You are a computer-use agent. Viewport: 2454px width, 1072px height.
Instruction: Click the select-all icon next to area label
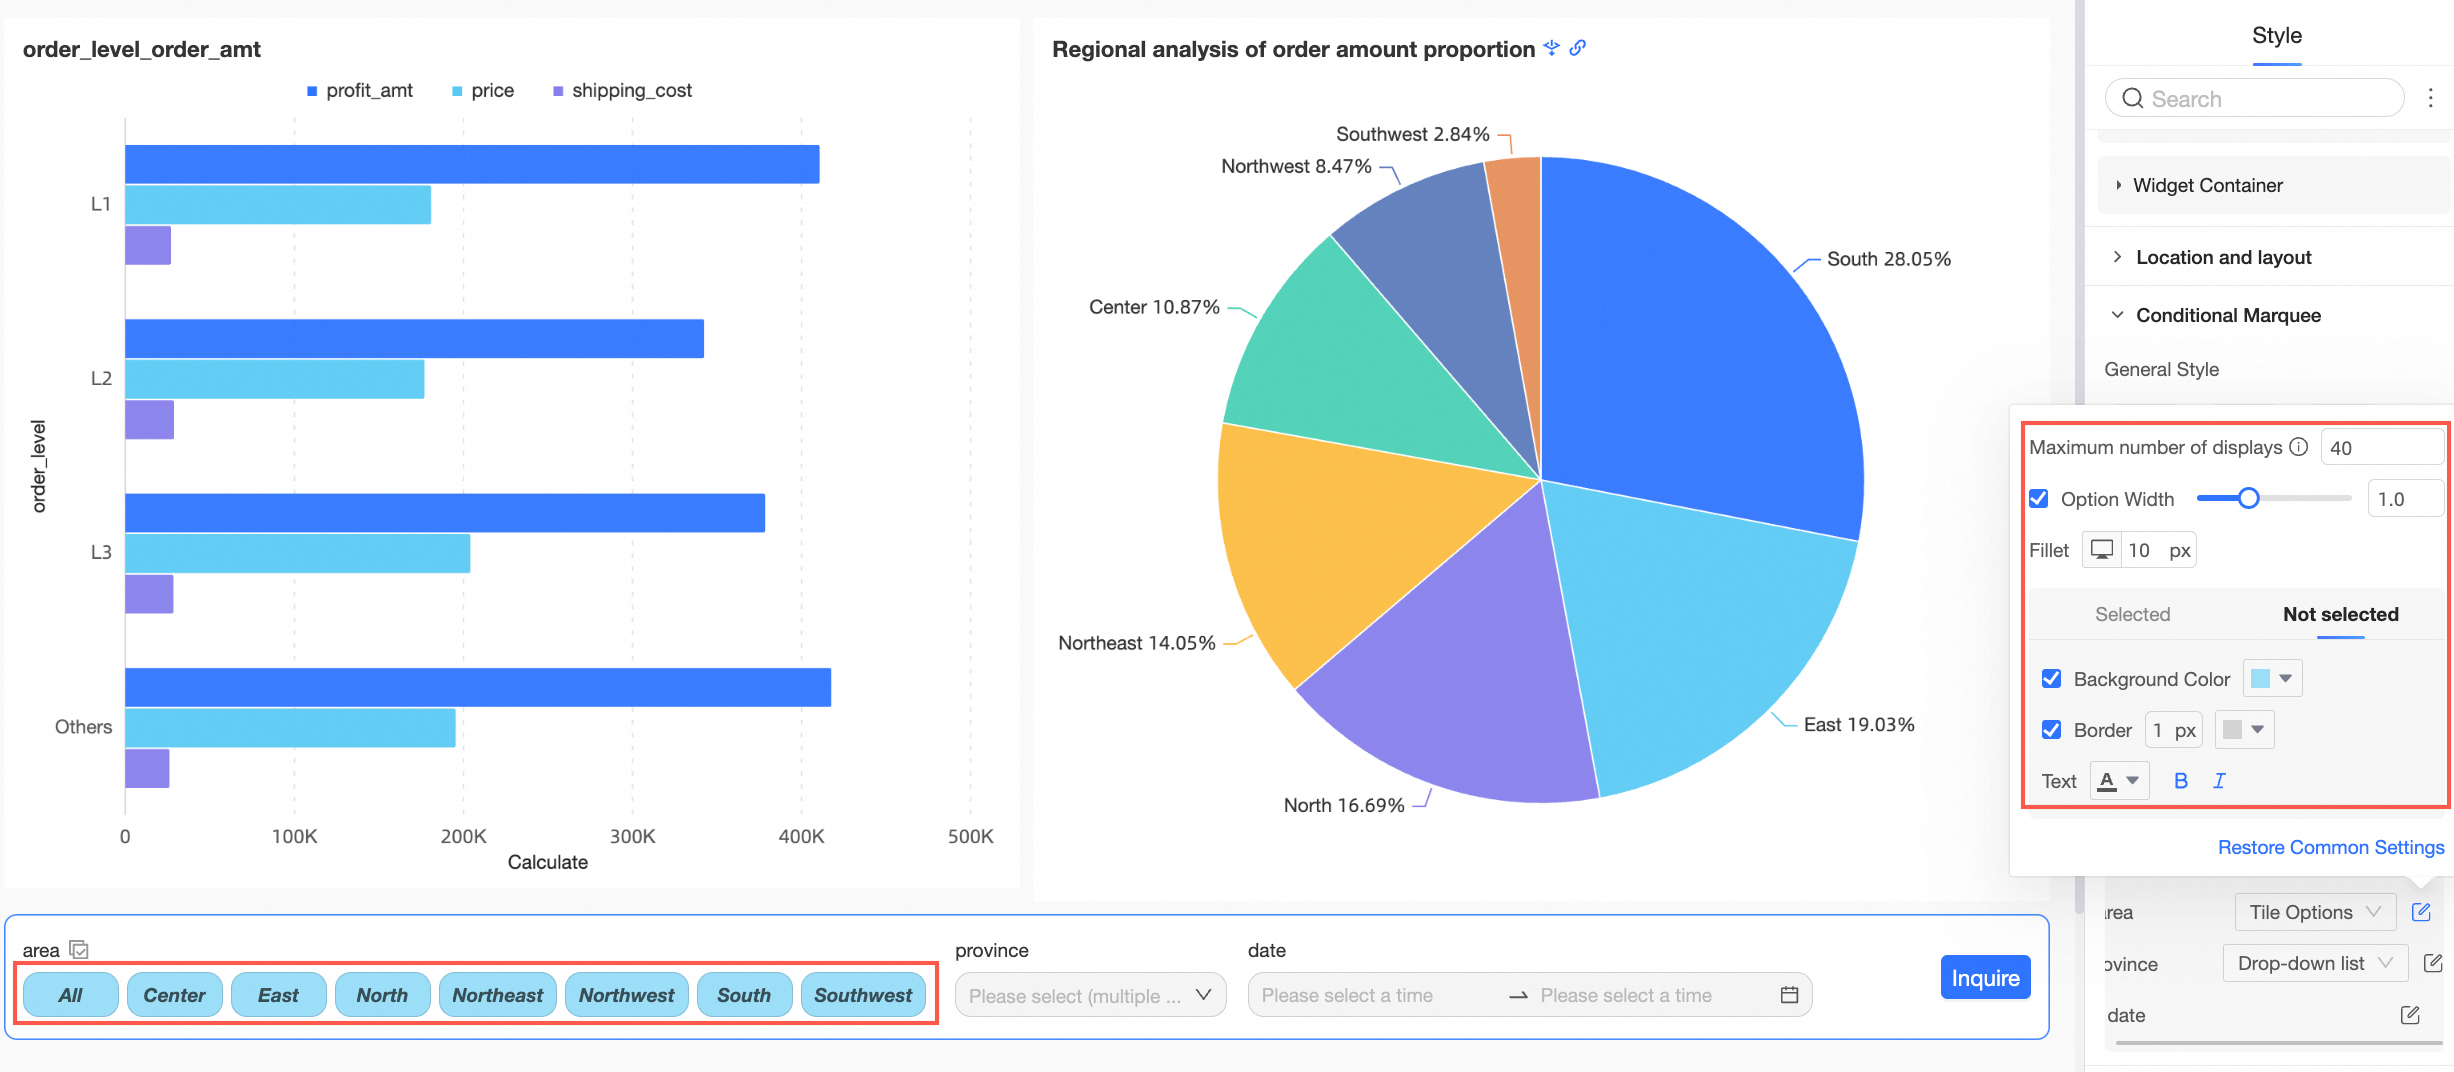[x=79, y=950]
